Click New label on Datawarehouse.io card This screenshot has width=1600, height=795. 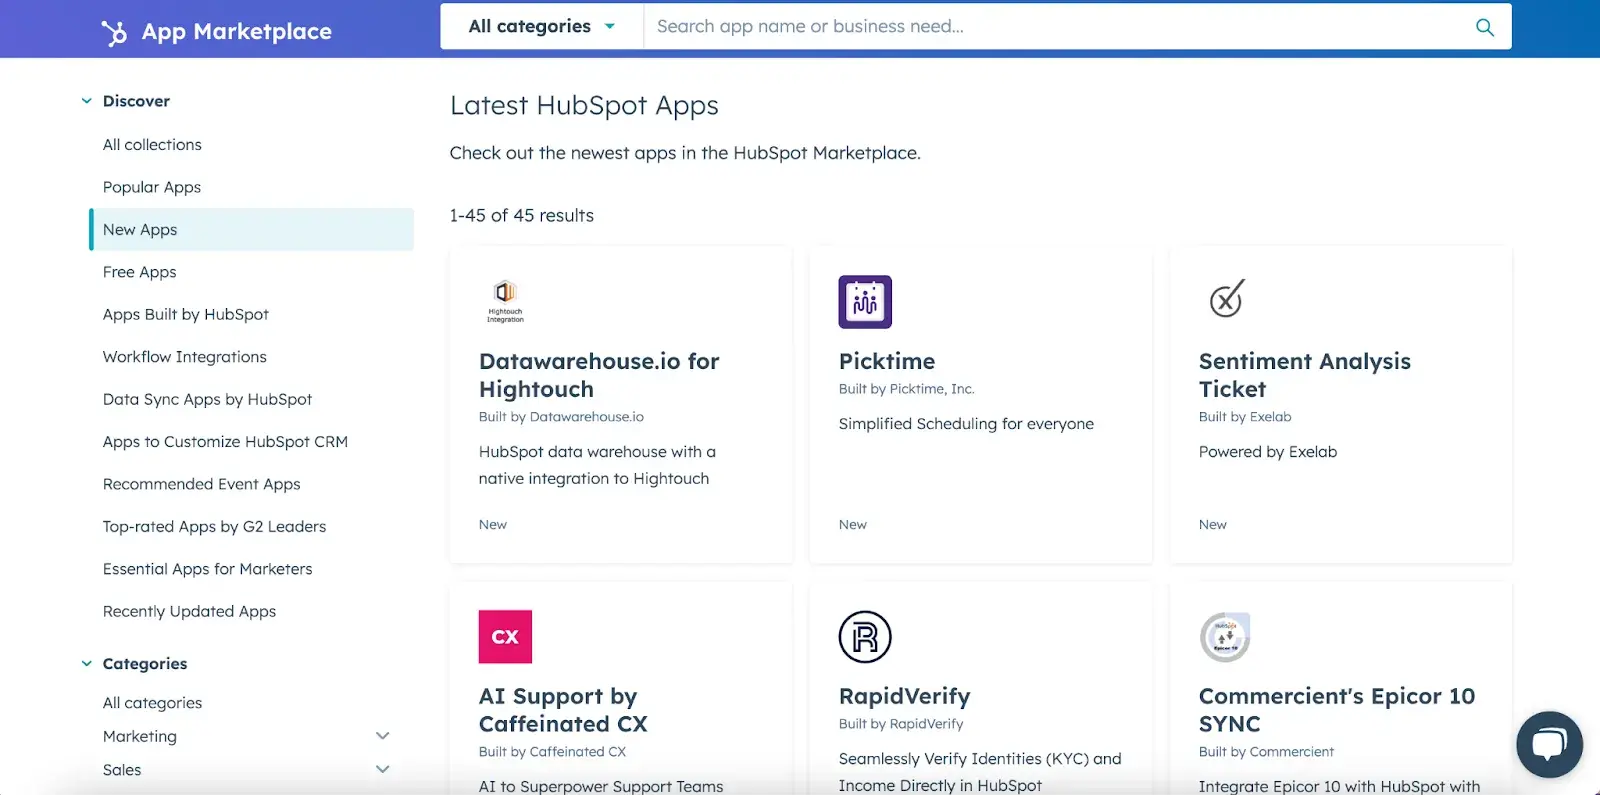[x=493, y=525]
